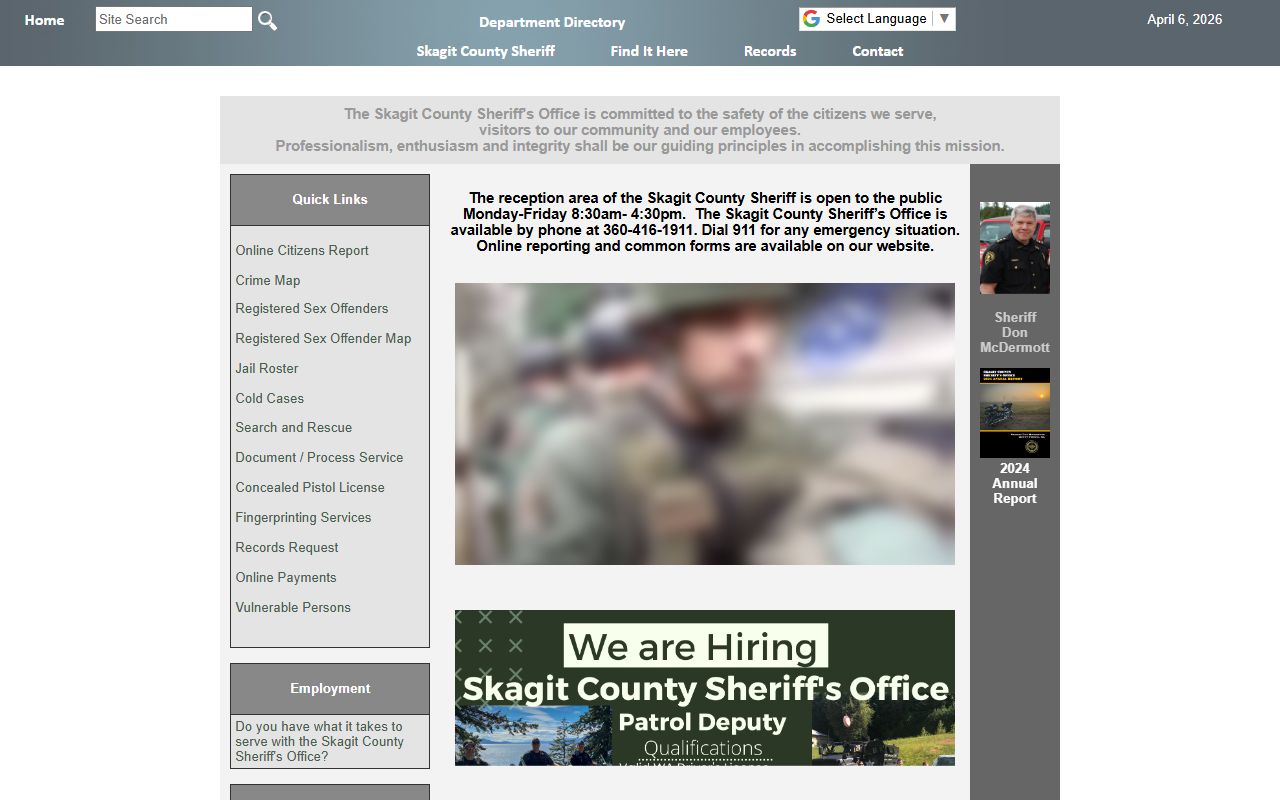Open the Select Language dropdown arrow

click(x=944, y=18)
